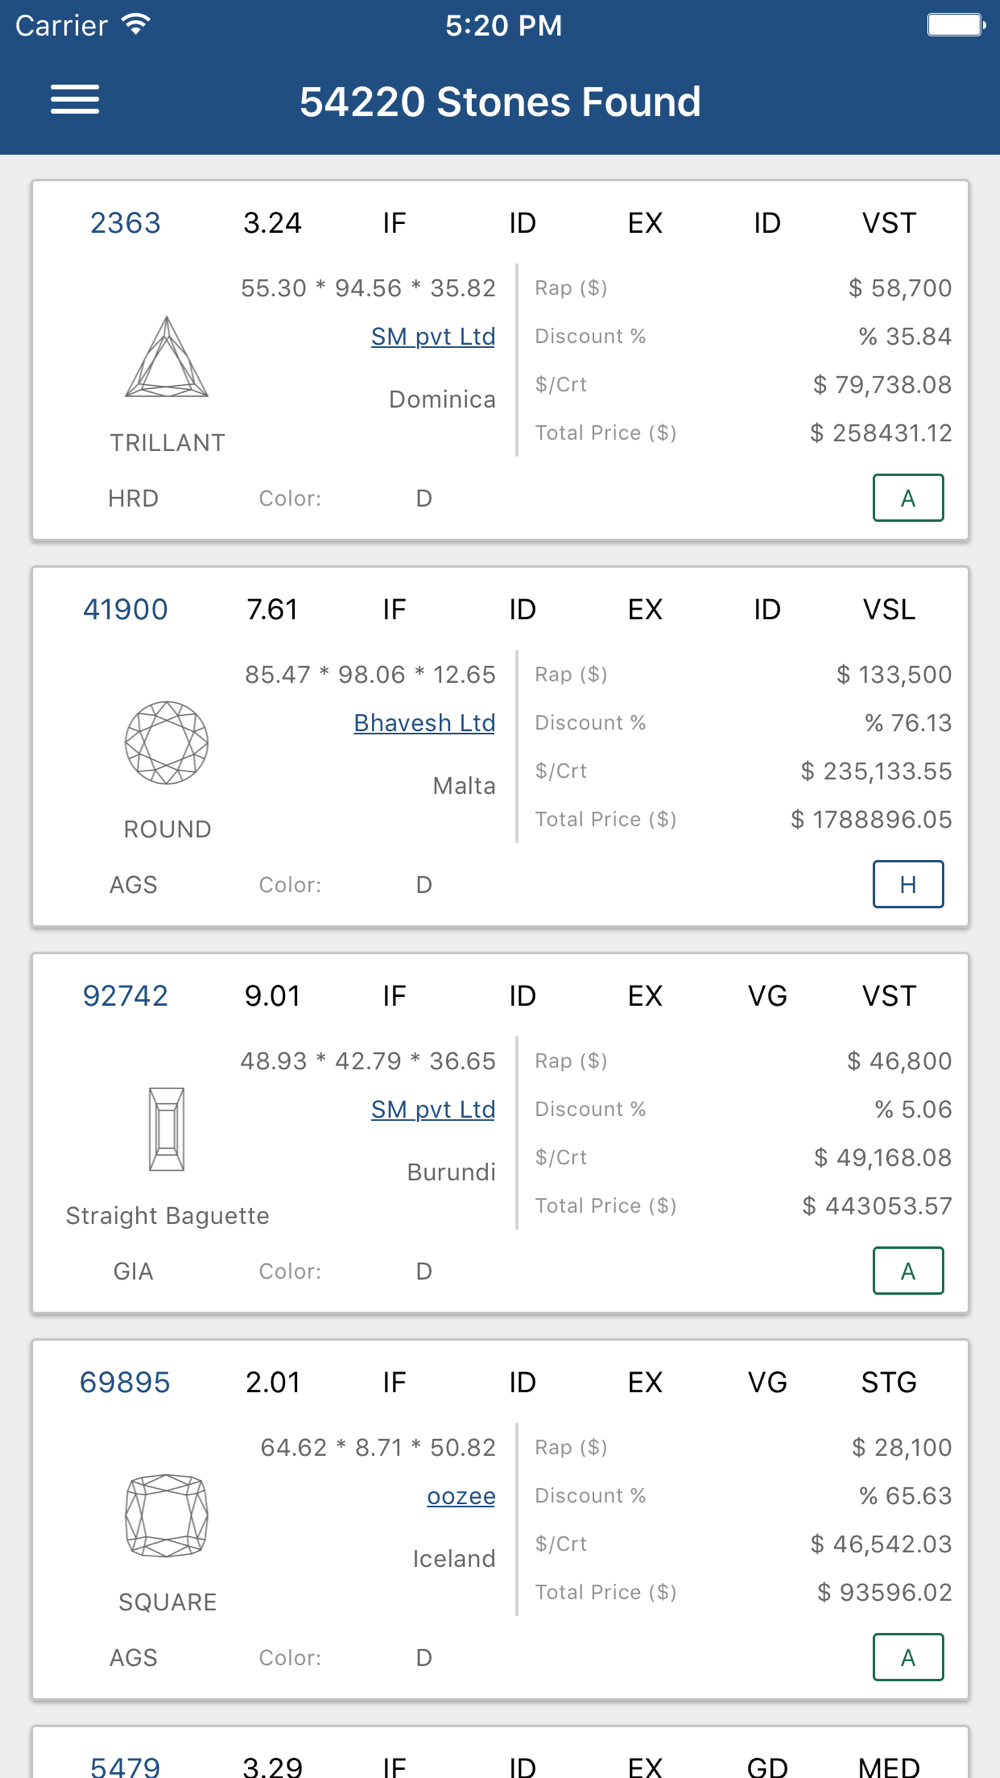Image resolution: width=1000 pixels, height=1778 pixels.
Task: Tap the battery icon in status bar
Action: click(x=956, y=25)
